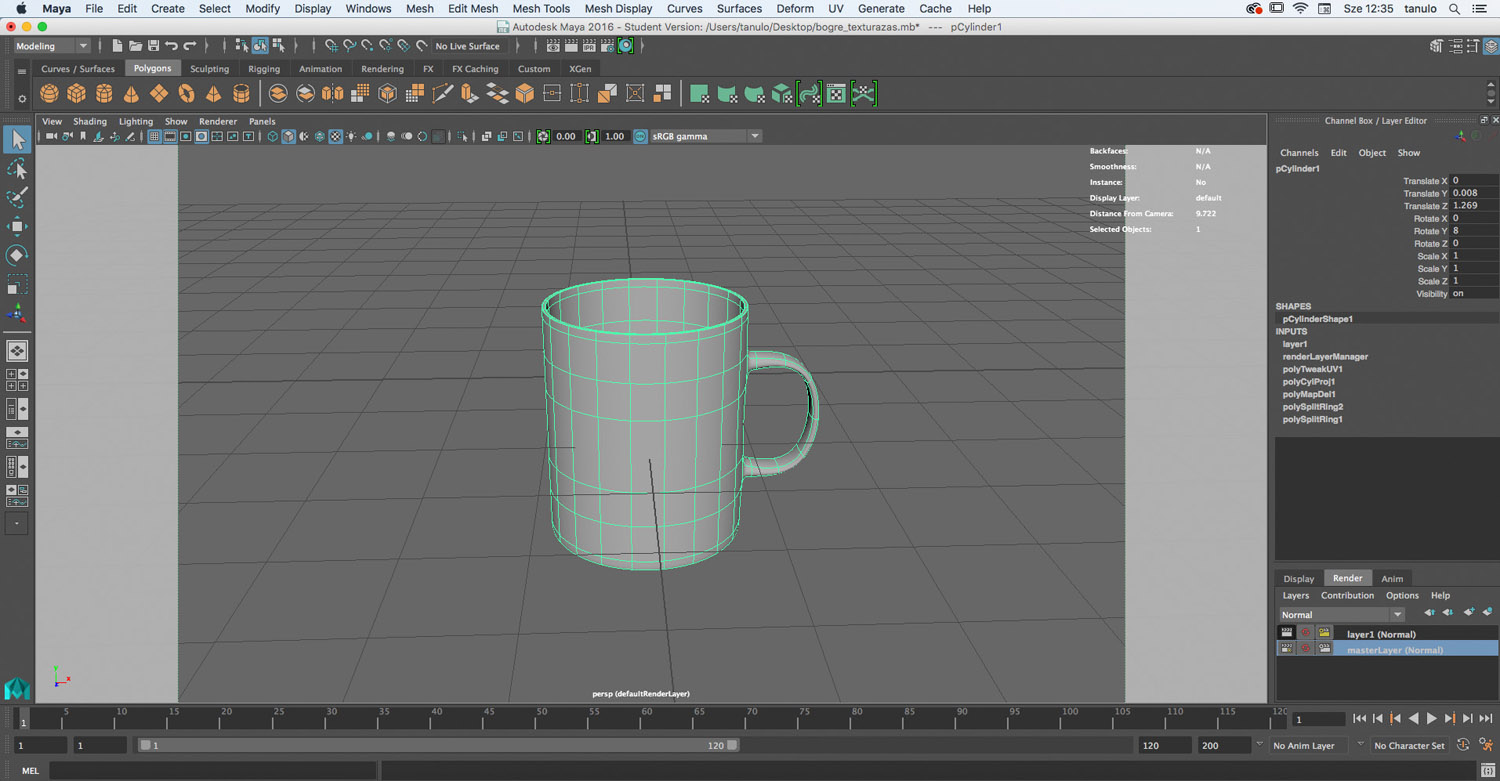The width and height of the screenshot is (1500, 781).
Task: Open the Mesh Tools menu
Action: point(540,8)
